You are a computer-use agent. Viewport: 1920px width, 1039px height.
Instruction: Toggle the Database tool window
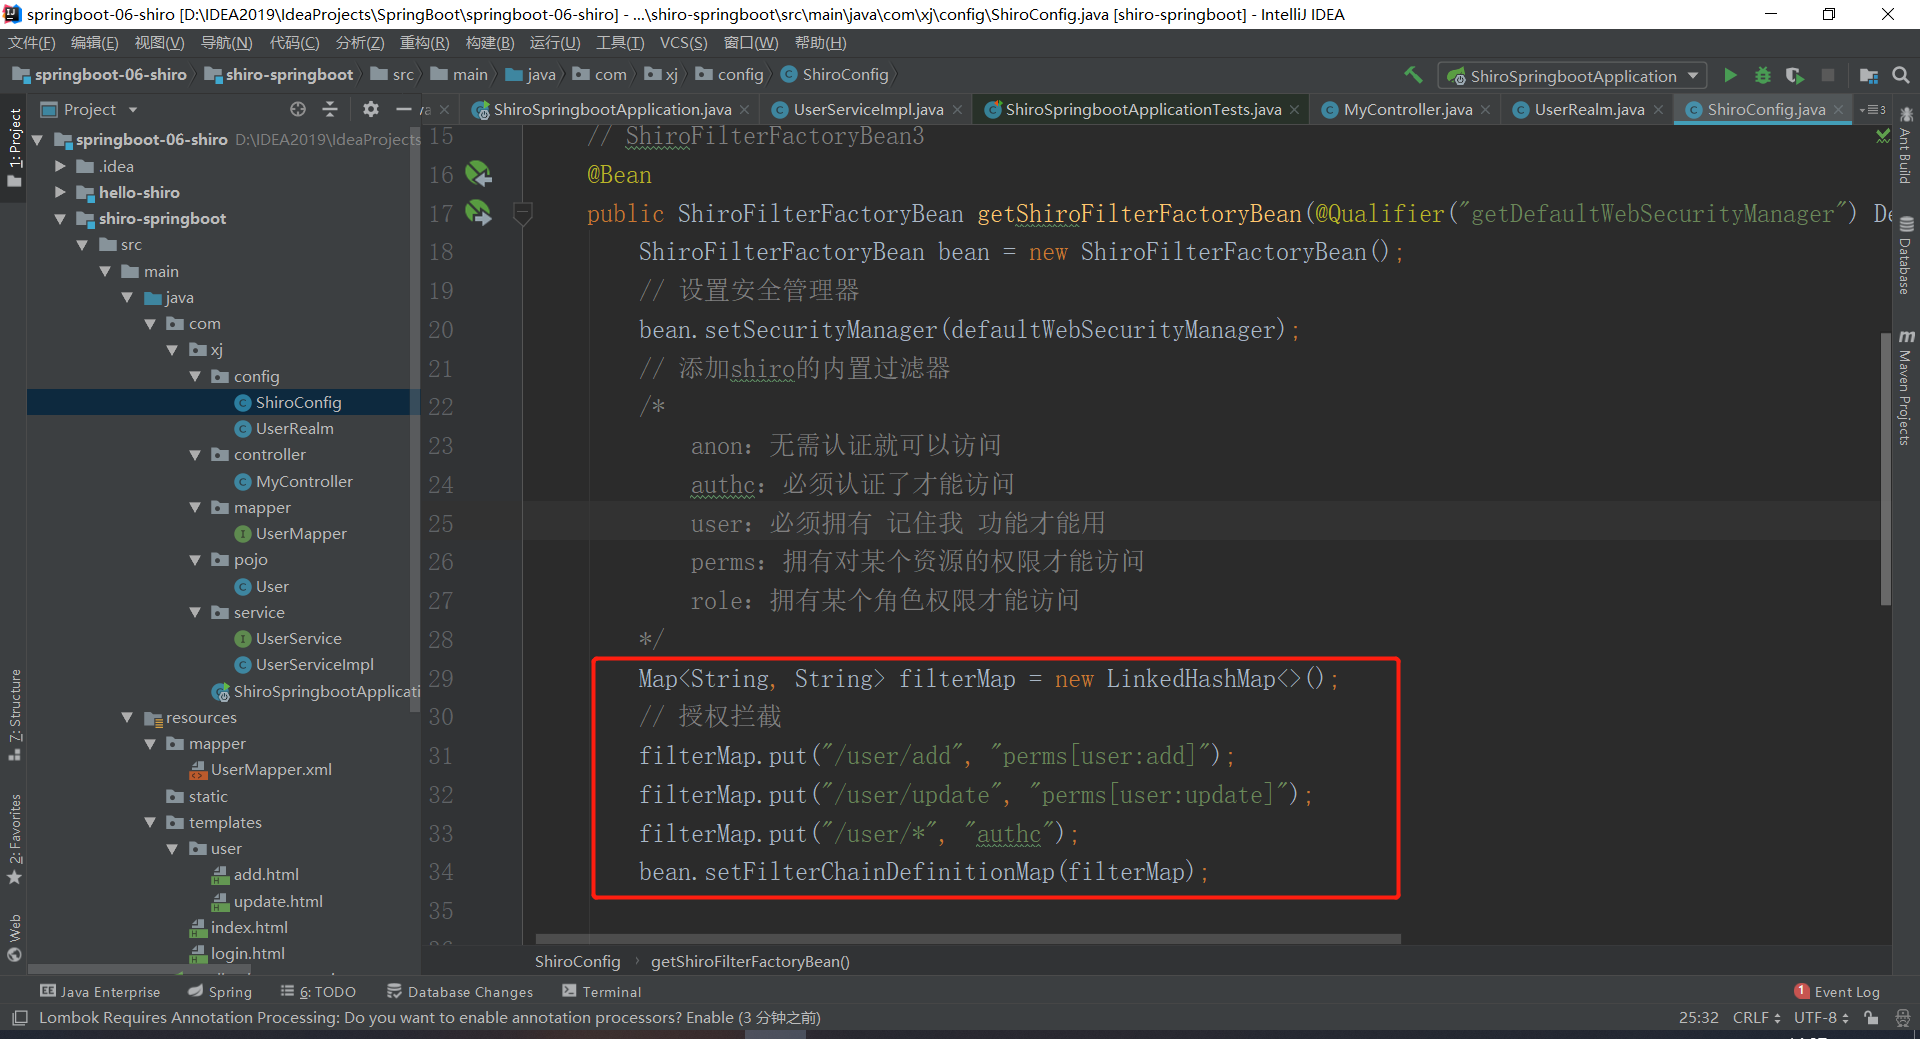[1906, 257]
